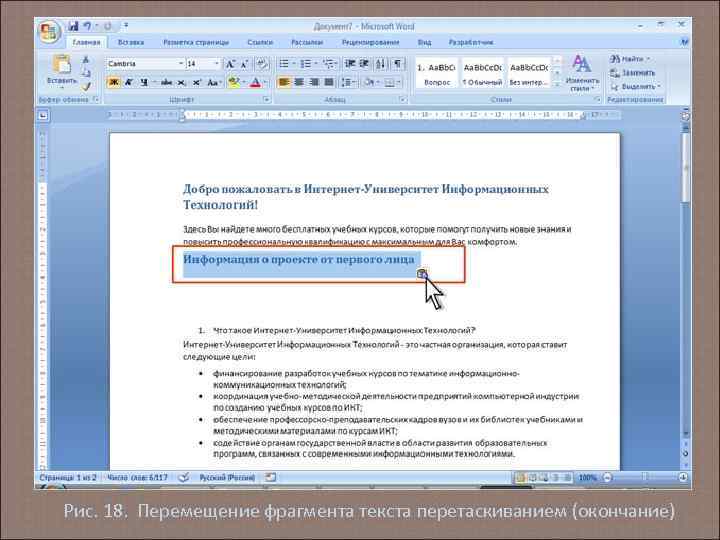Open the Шрифт dialog launcher
This screenshot has width=720, height=540.
tap(266, 100)
